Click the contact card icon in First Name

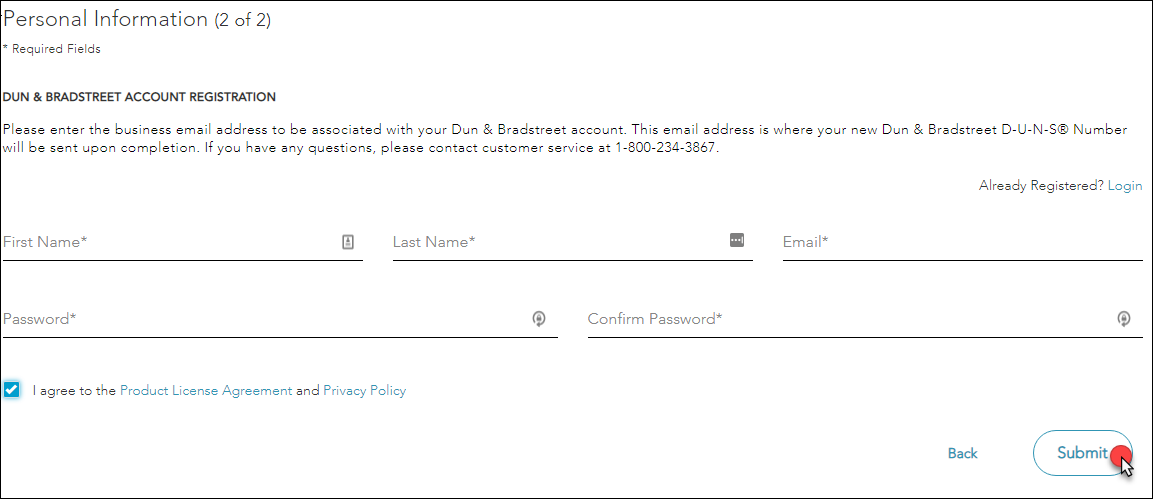point(348,241)
